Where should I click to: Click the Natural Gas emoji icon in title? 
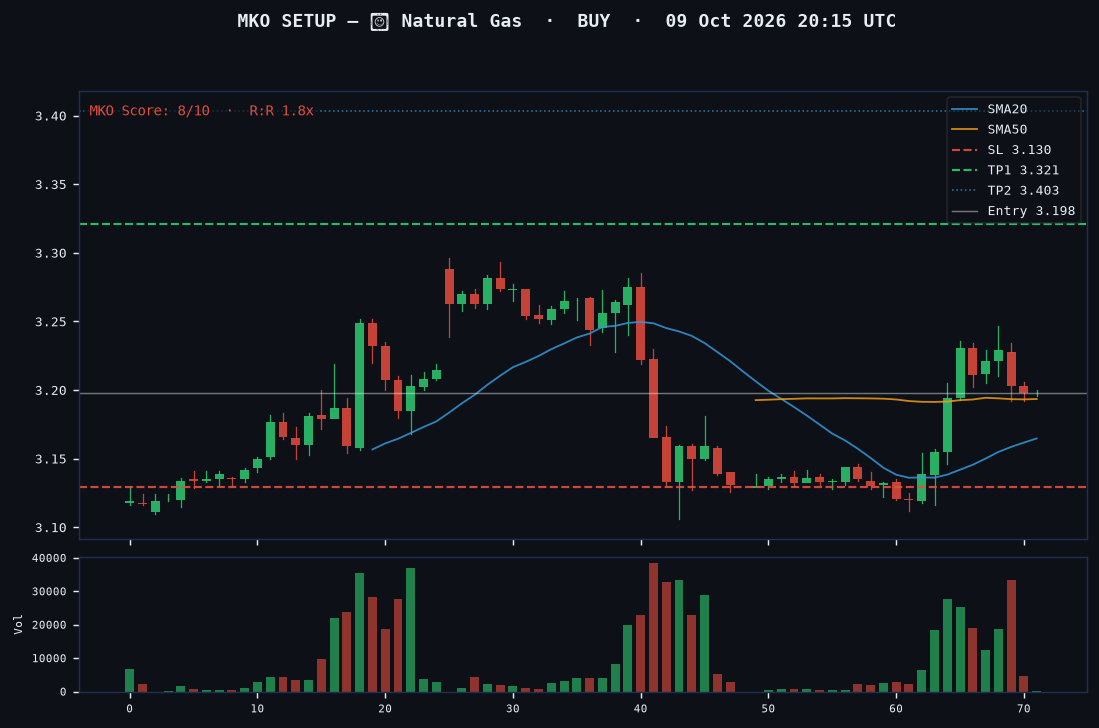[379, 22]
